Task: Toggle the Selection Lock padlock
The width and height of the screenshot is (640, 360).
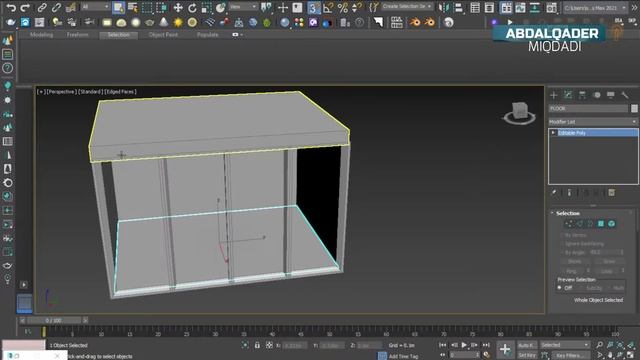Action: 257,345
